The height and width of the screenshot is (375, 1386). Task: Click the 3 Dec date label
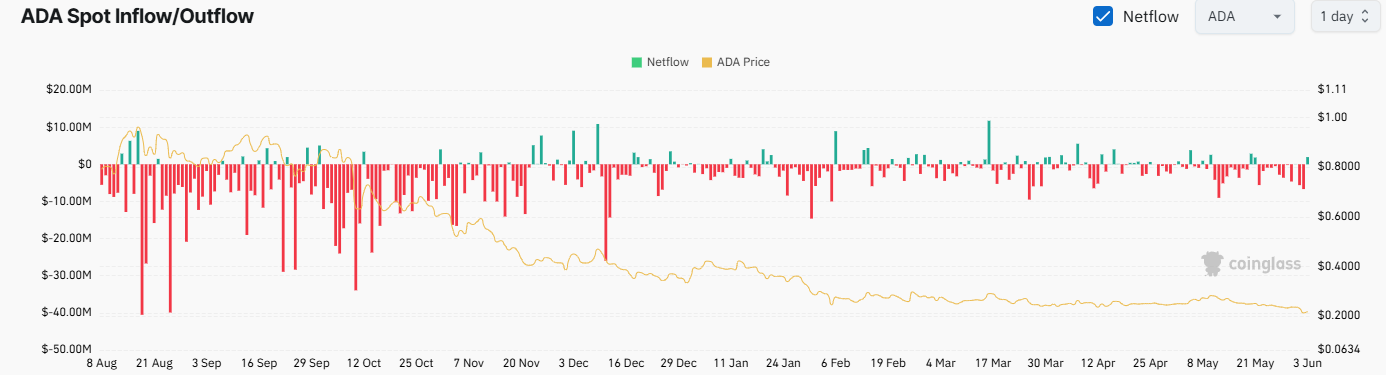[574, 363]
